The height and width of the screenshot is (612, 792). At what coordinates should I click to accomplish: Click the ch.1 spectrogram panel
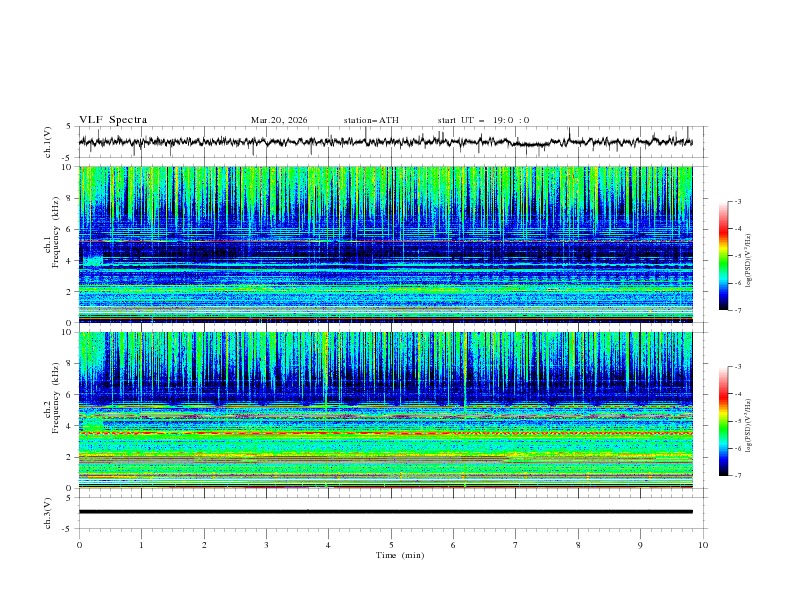[385, 244]
